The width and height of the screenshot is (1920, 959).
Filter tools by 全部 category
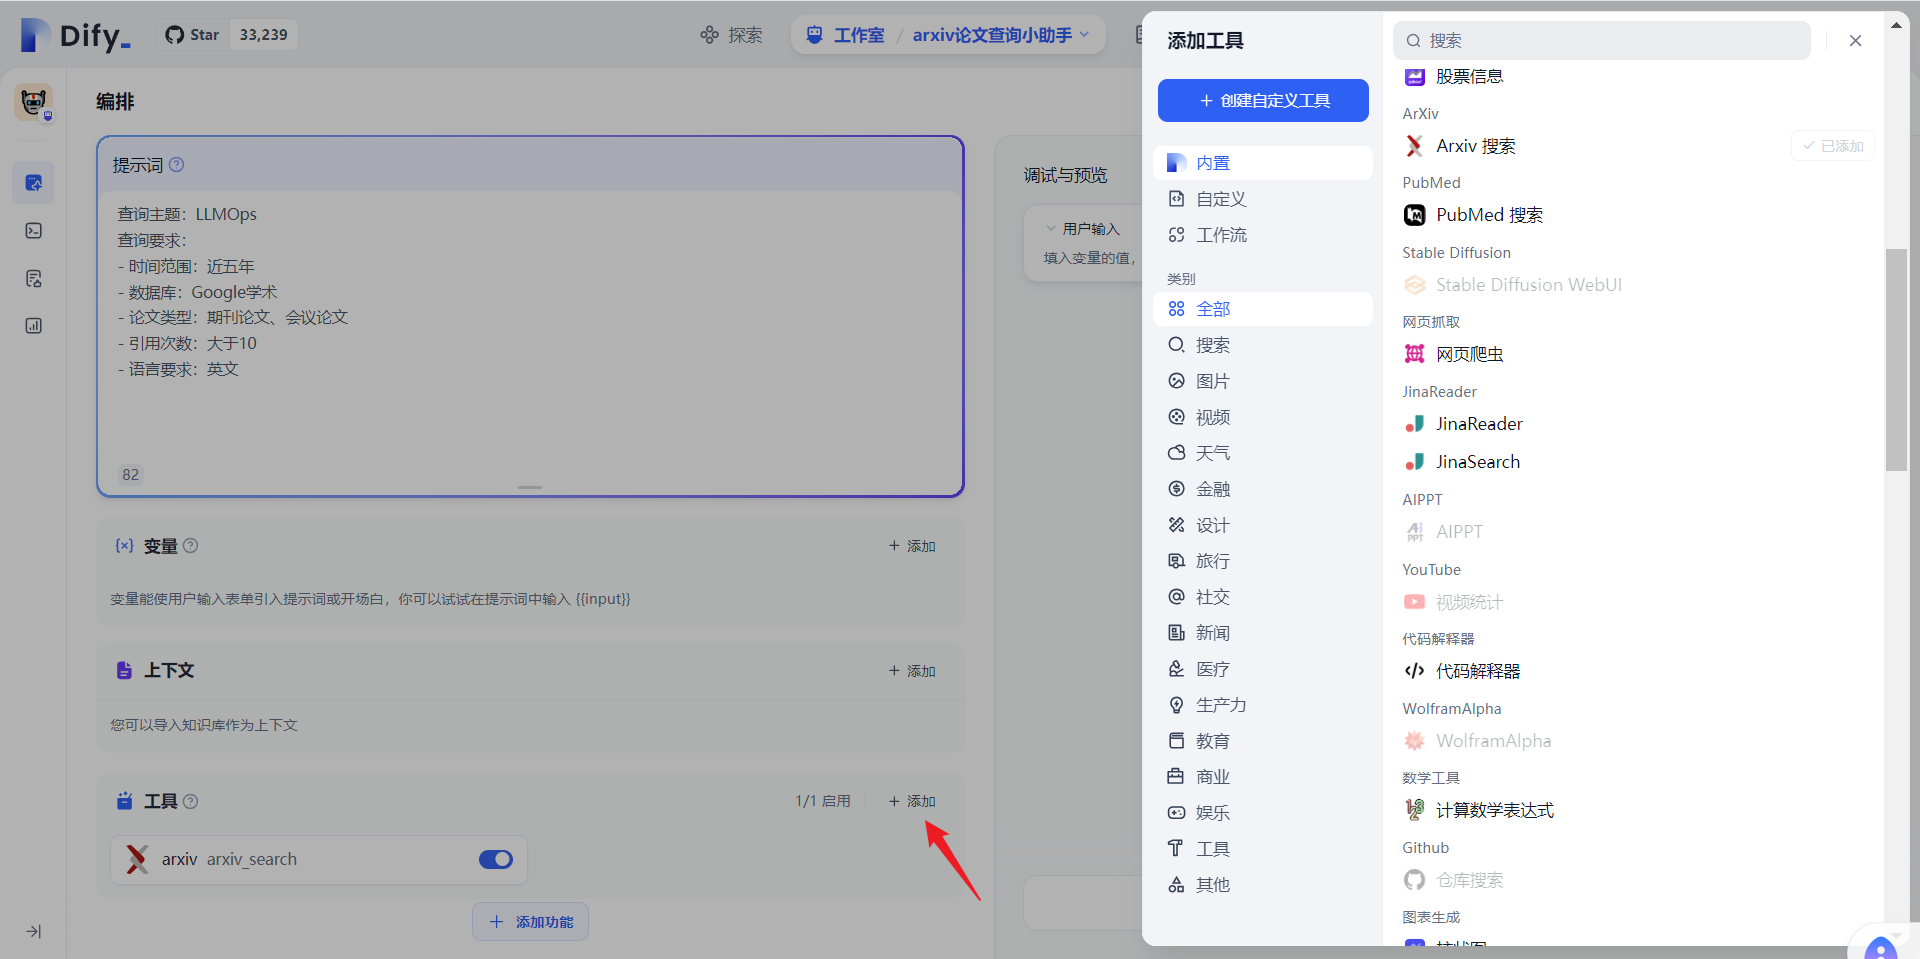tap(1263, 309)
